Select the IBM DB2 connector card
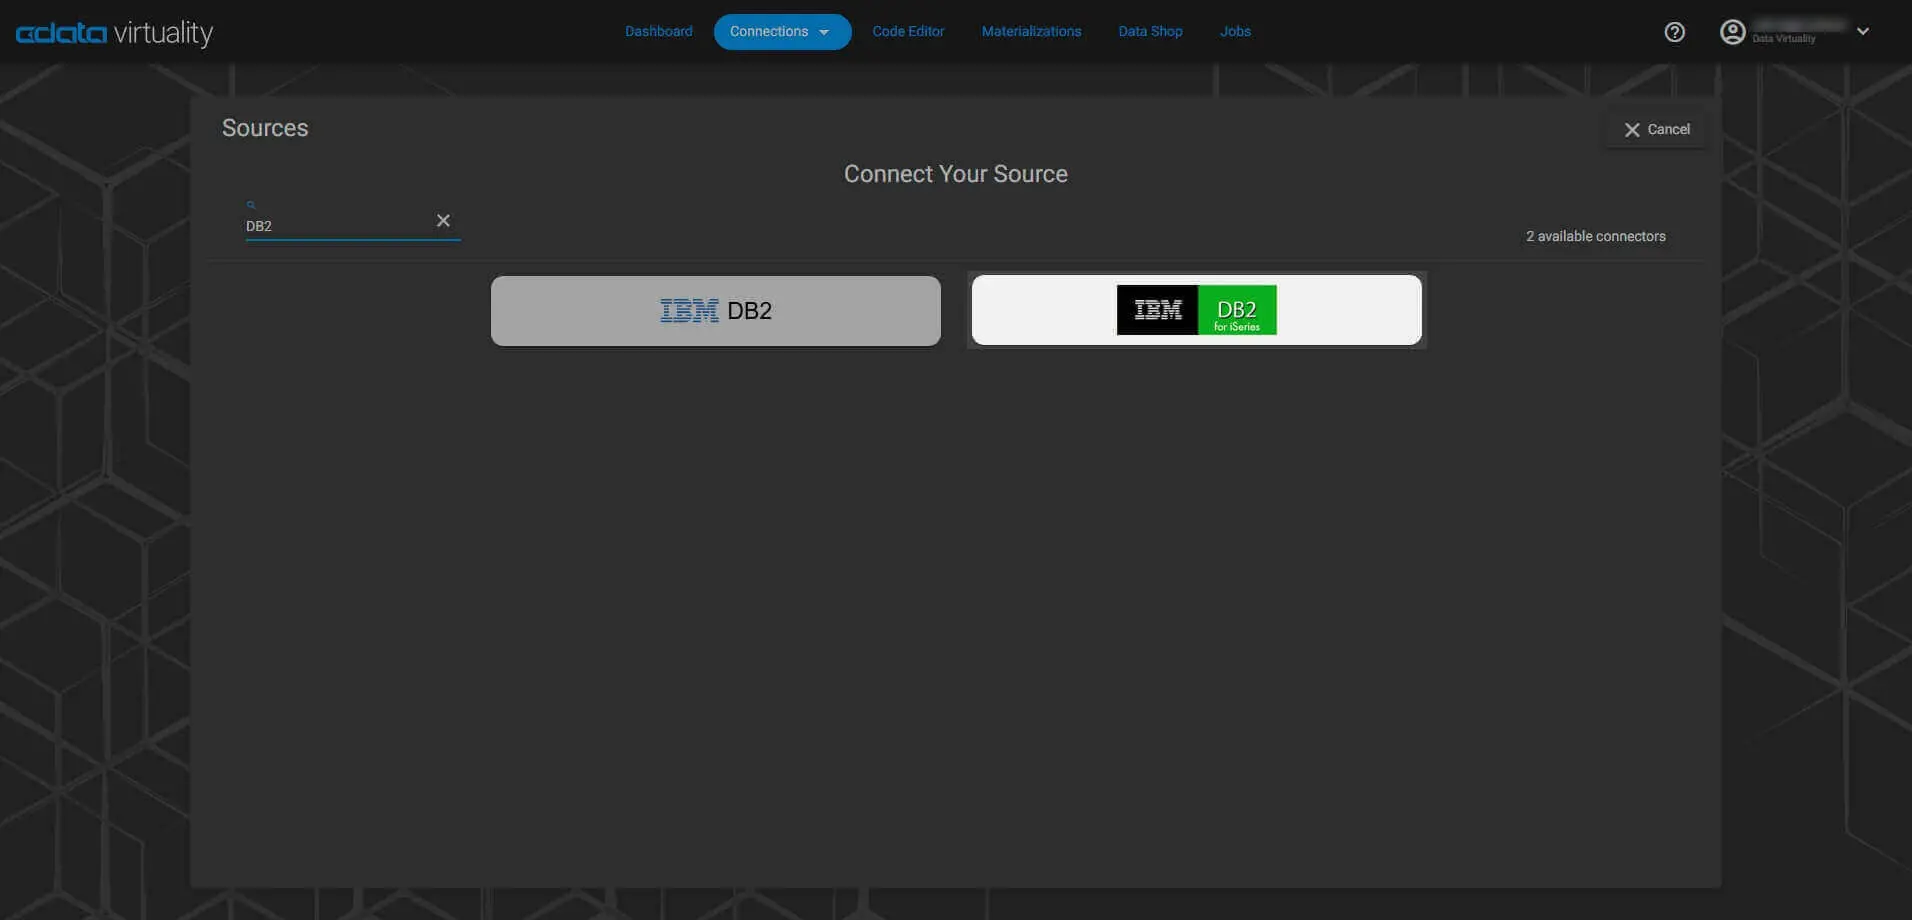 716,311
